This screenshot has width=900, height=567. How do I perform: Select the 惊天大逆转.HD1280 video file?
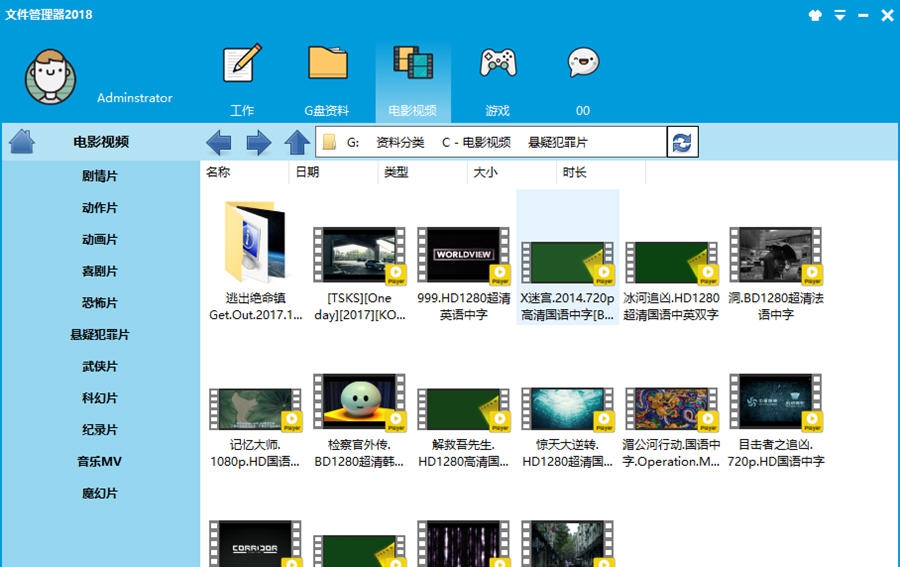pos(568,428)
